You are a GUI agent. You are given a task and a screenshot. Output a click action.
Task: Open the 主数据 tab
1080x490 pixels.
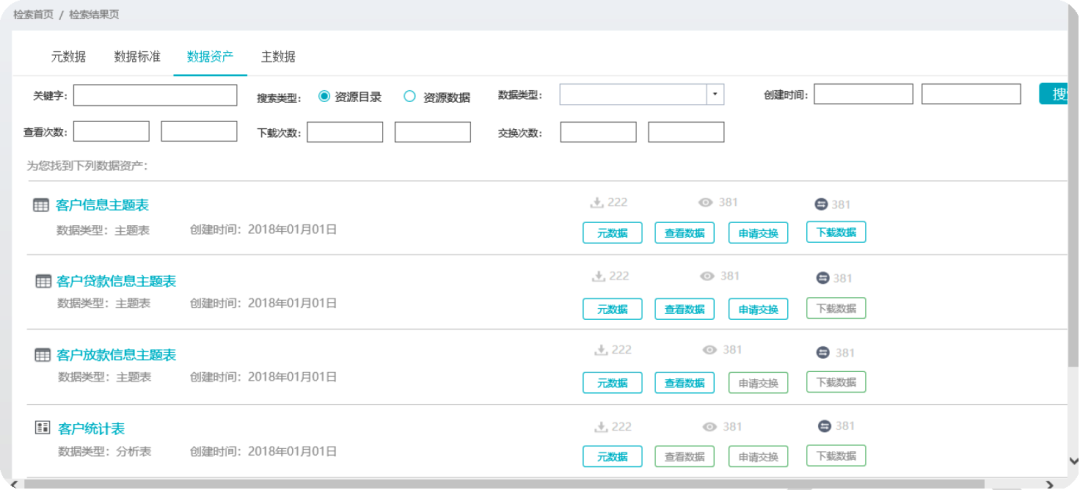point(278,57)
